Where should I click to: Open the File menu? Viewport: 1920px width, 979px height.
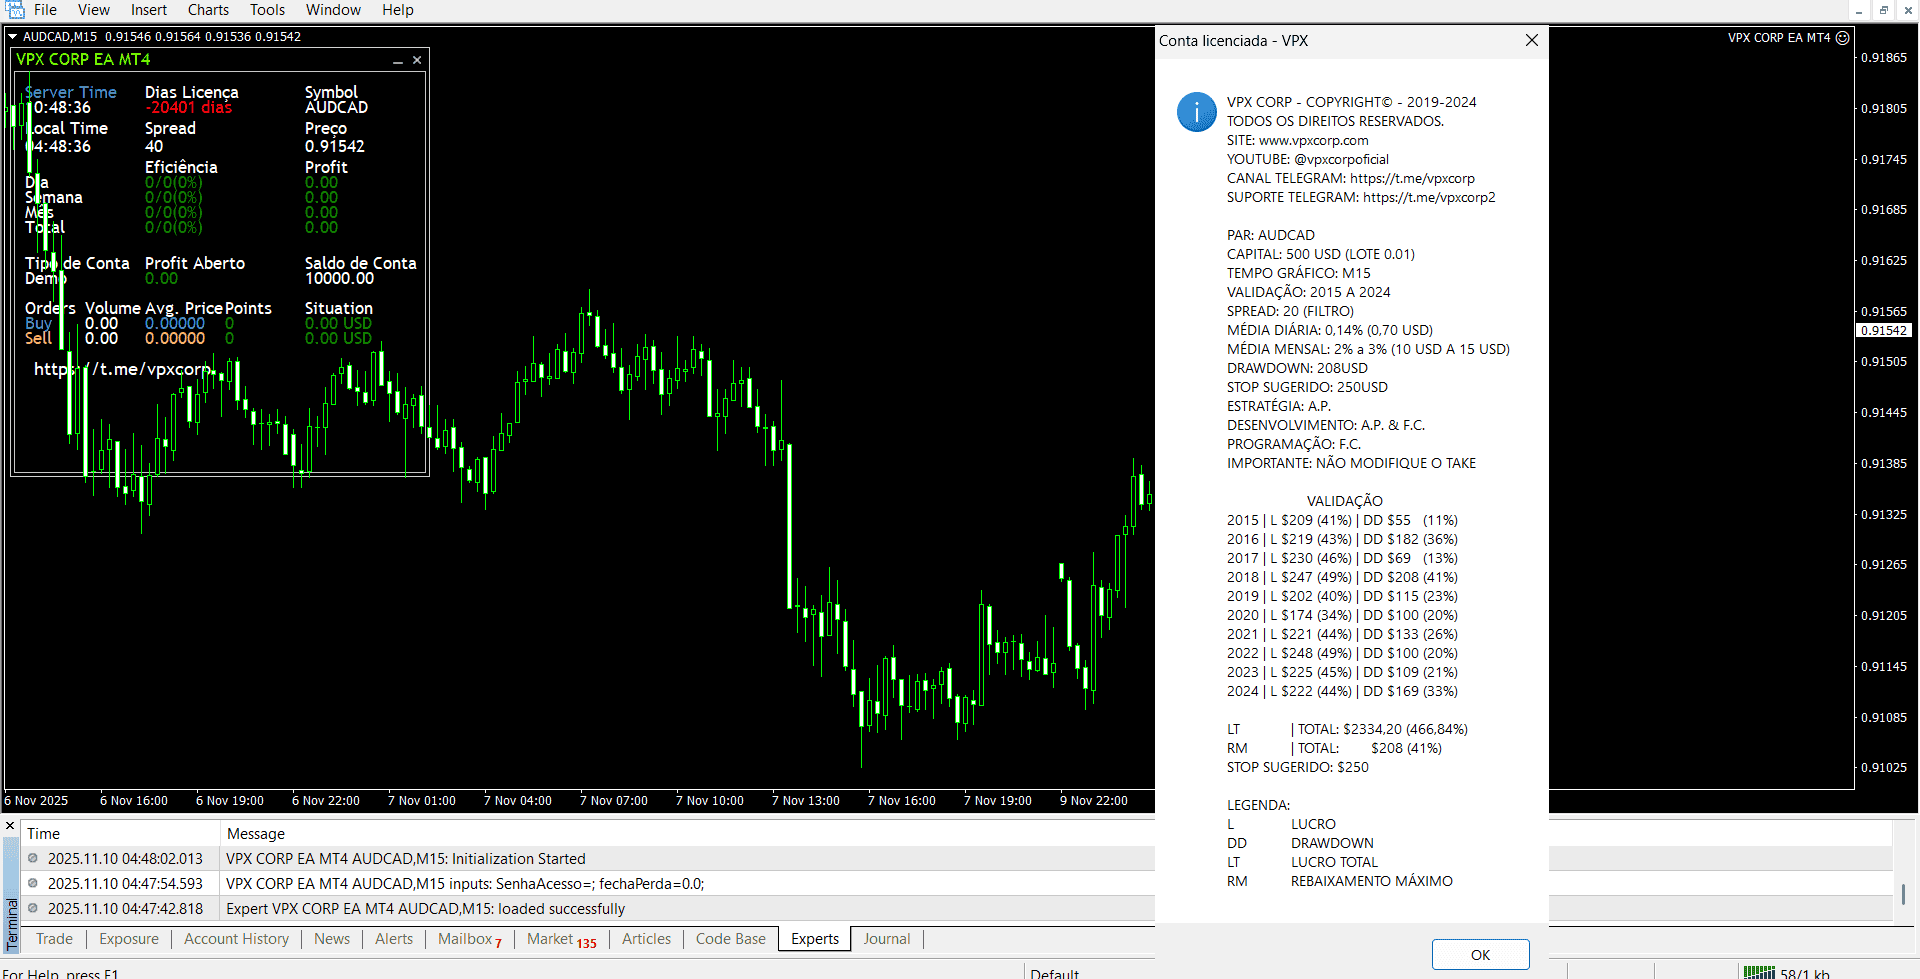tap(45, 10)
